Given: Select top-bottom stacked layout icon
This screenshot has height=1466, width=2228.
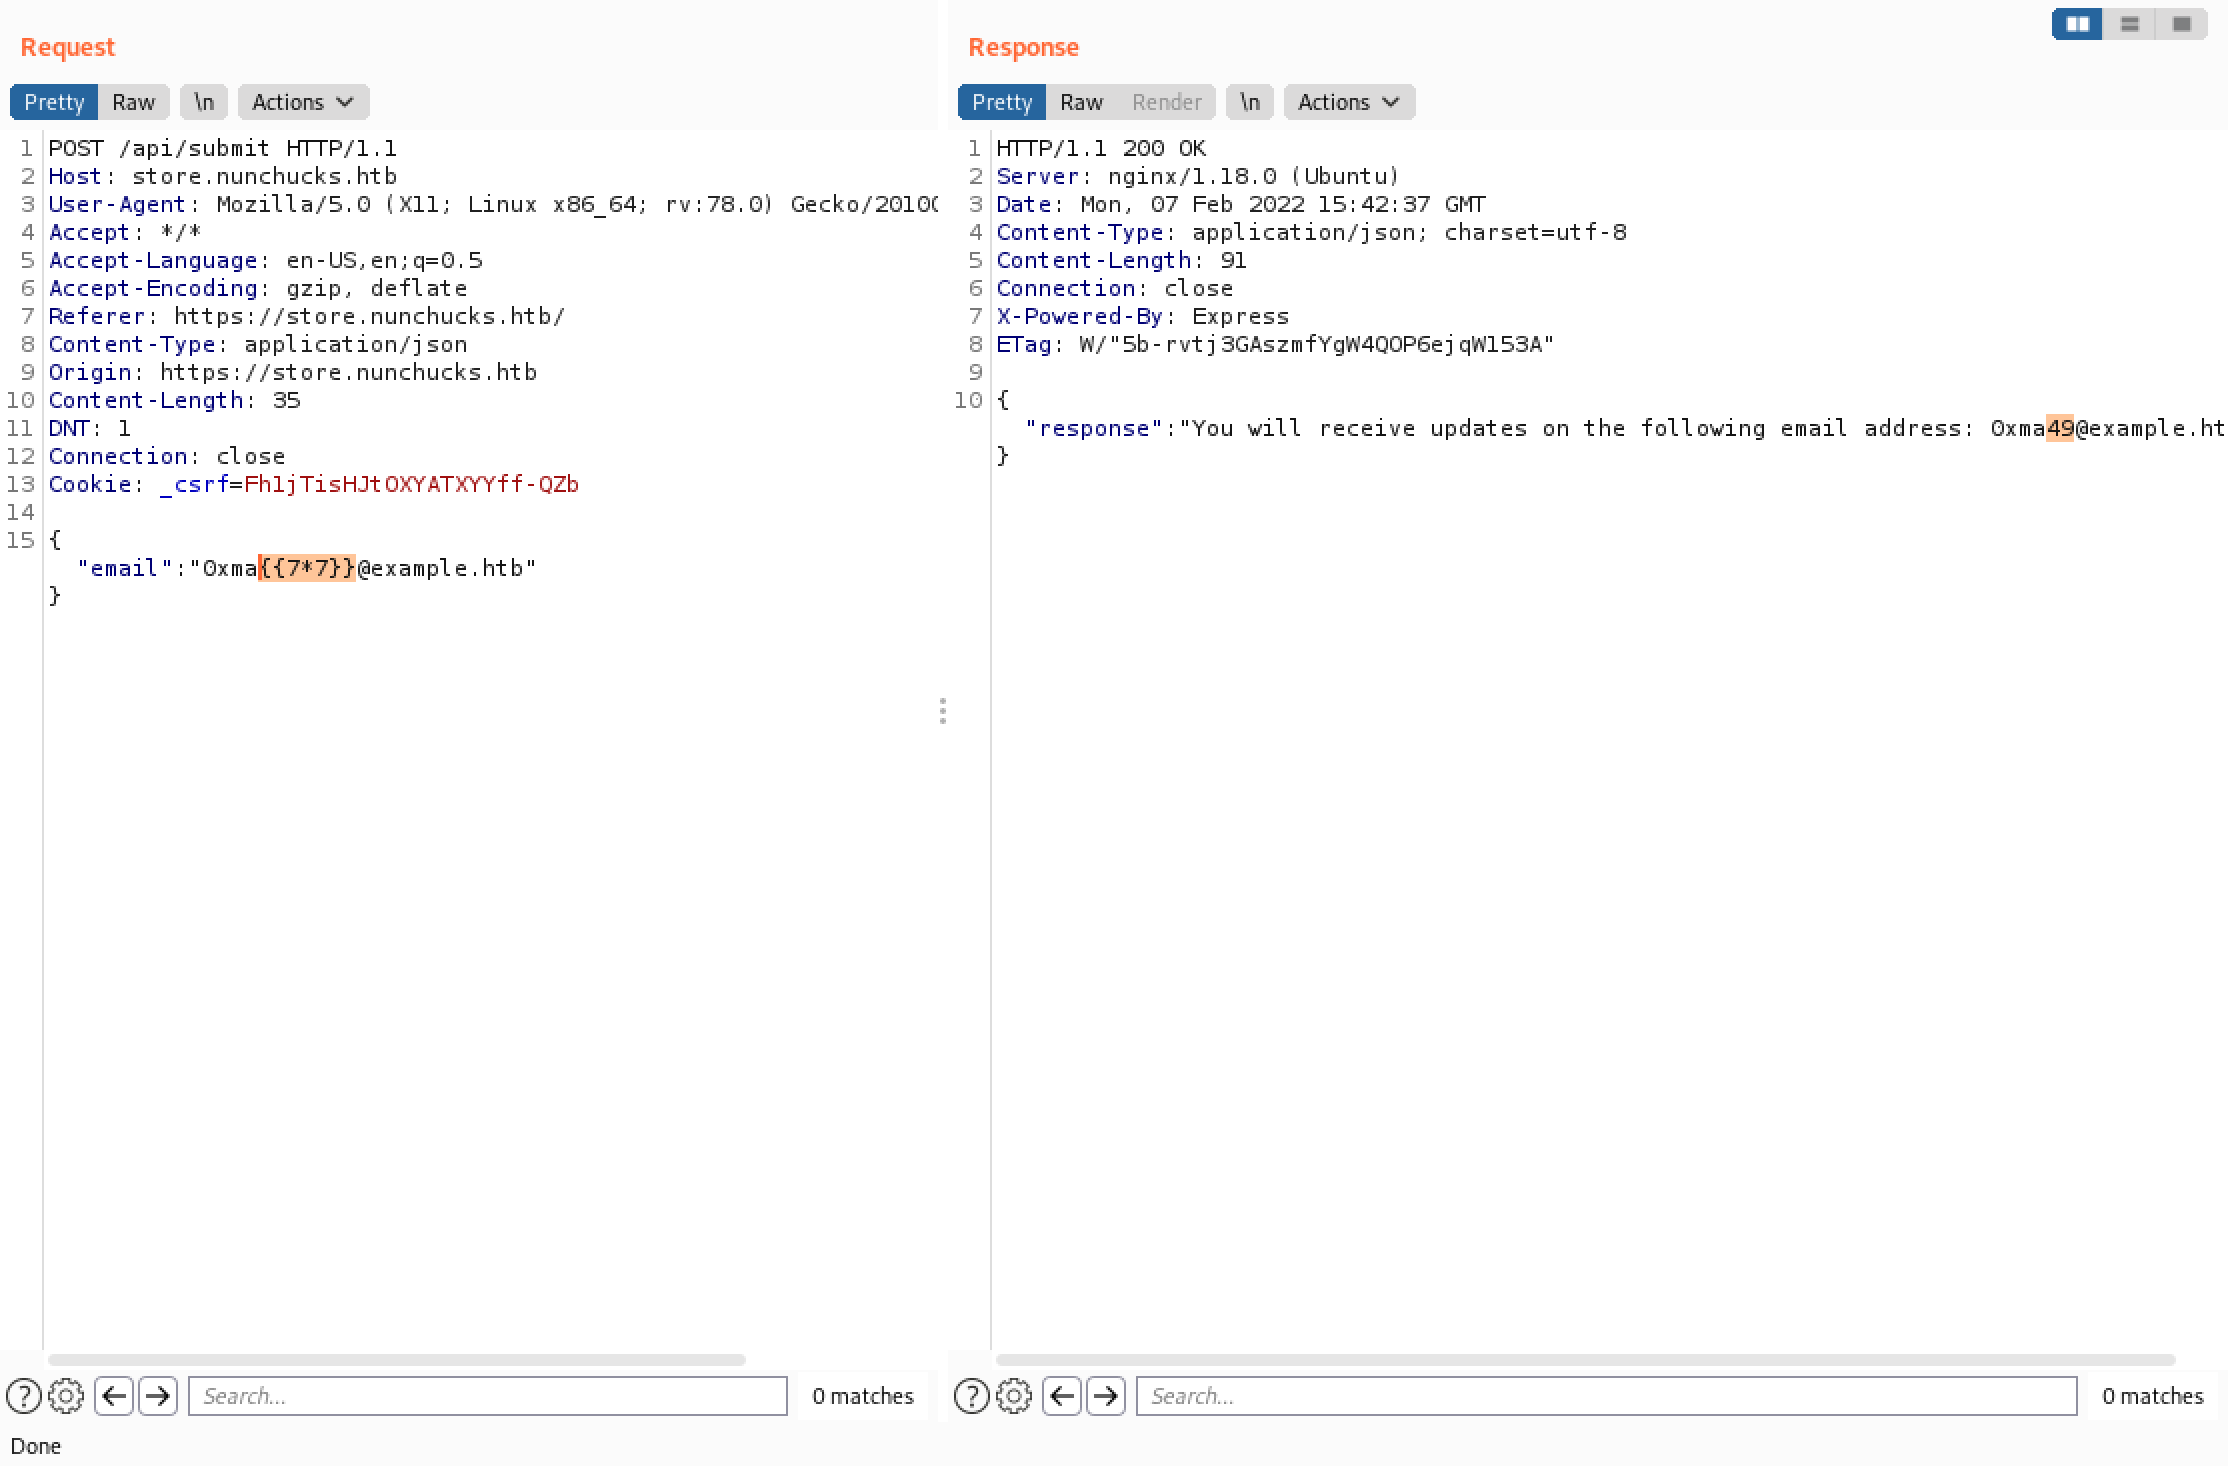Looking at the screenshot, I should pos(2129,24).
